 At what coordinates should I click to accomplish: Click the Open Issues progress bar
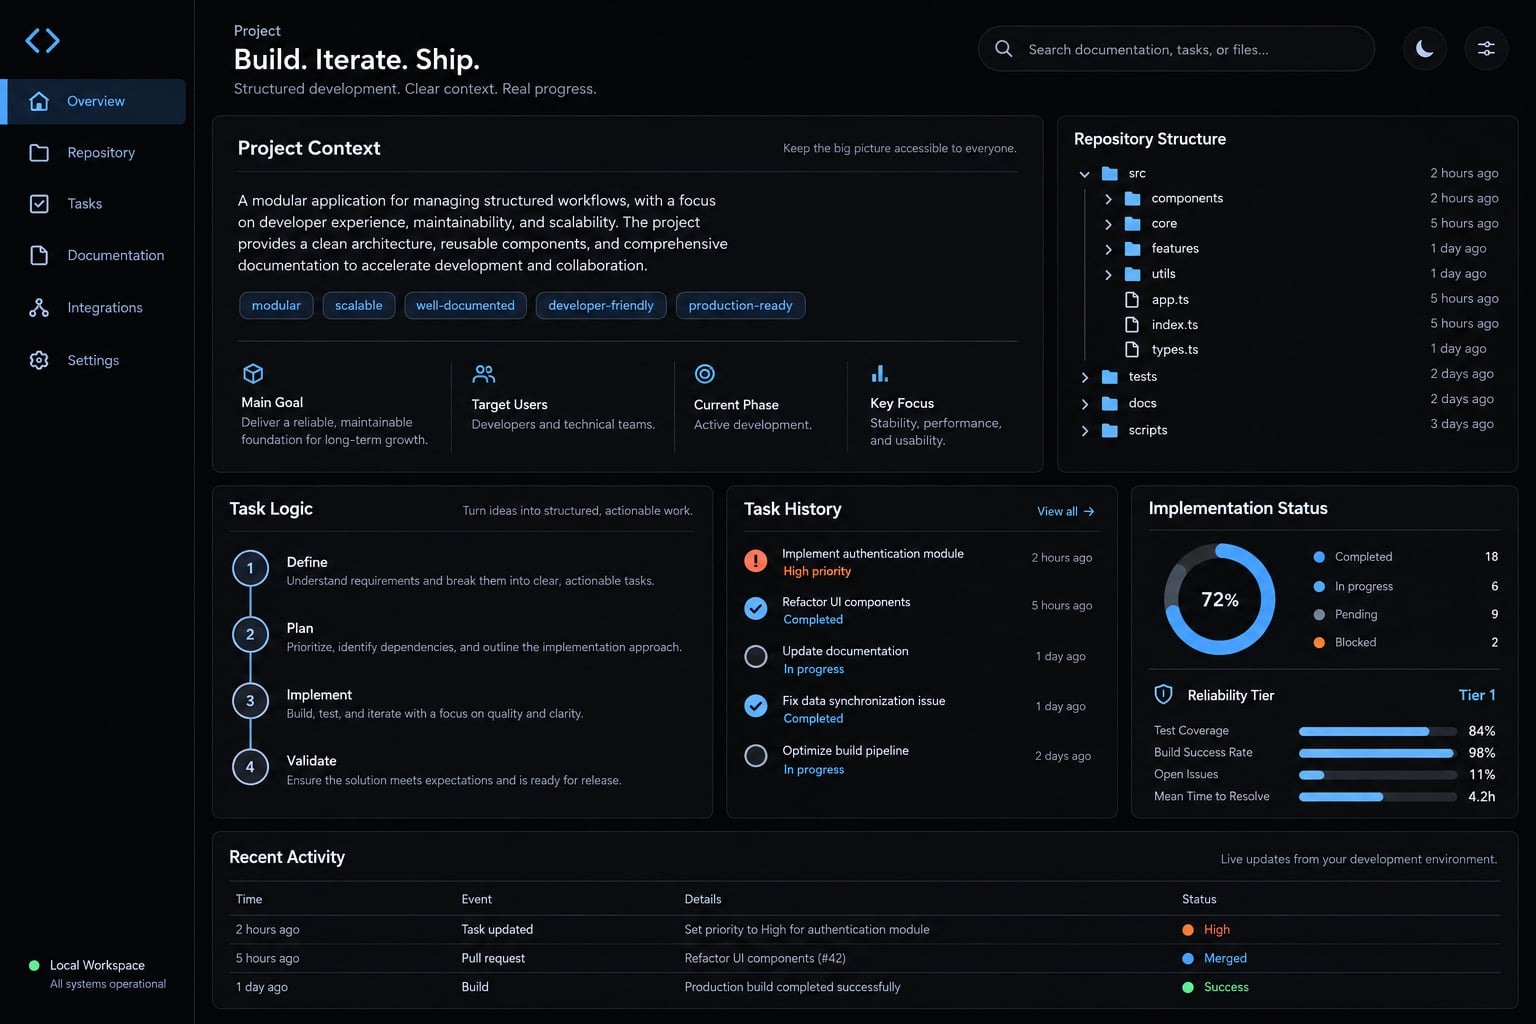pos(1377,775)
